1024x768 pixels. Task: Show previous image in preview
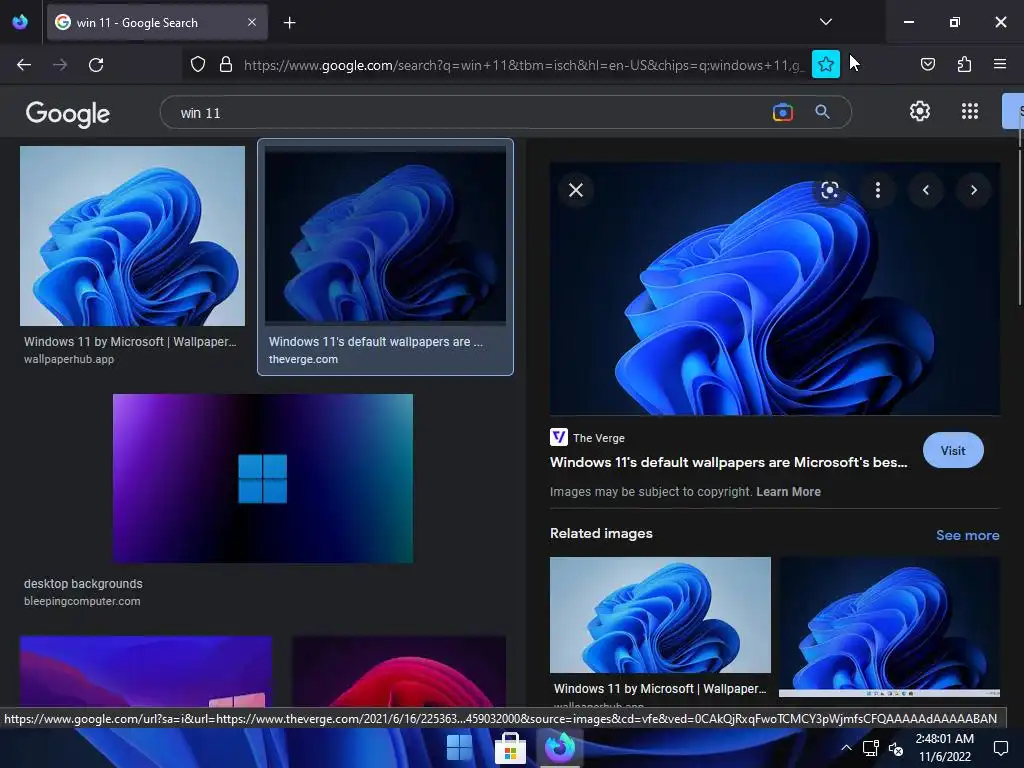coord(925,190)
